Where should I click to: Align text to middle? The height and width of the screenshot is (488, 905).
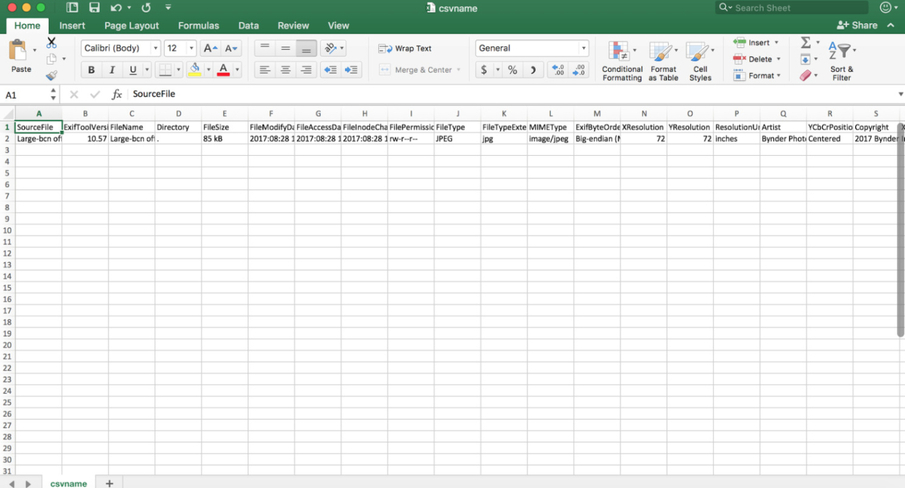tap(286, 47)
